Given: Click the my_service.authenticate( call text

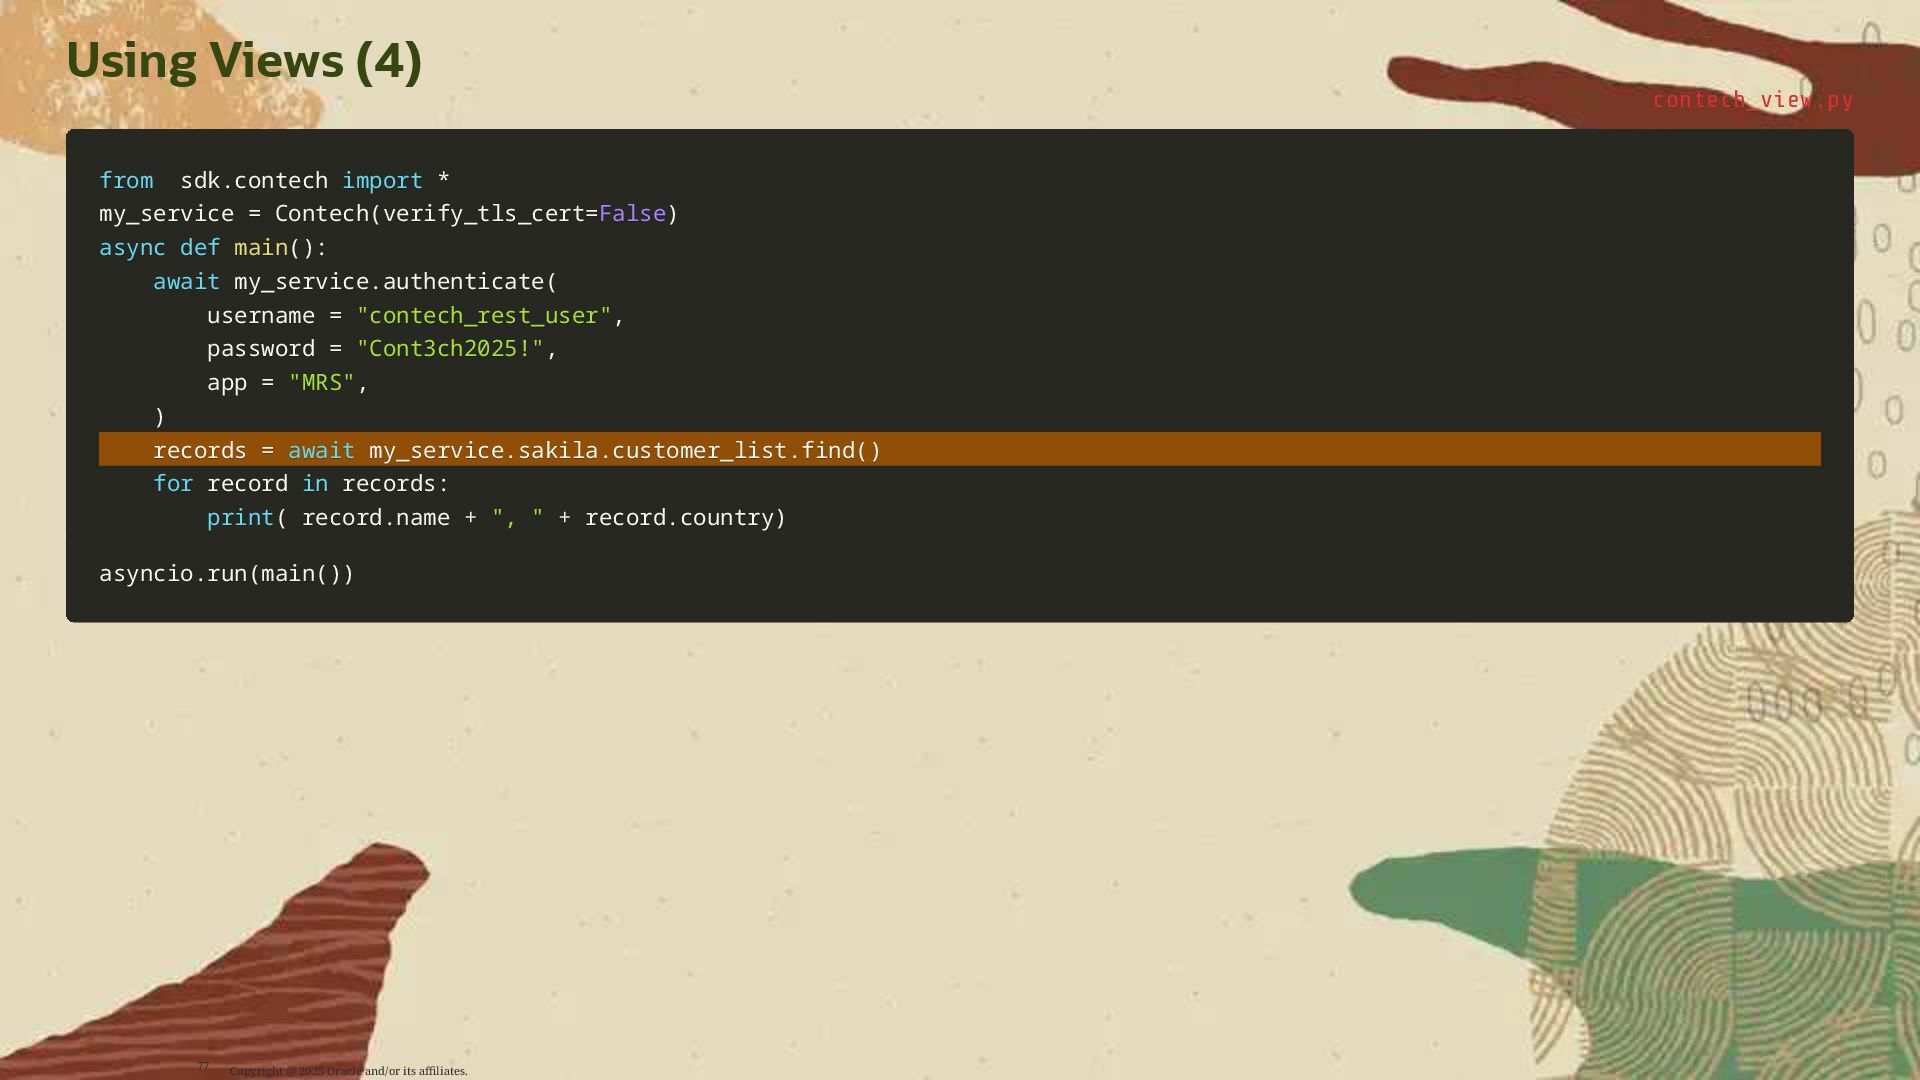Looking at the screenshot, I should (x=394, y=282).
